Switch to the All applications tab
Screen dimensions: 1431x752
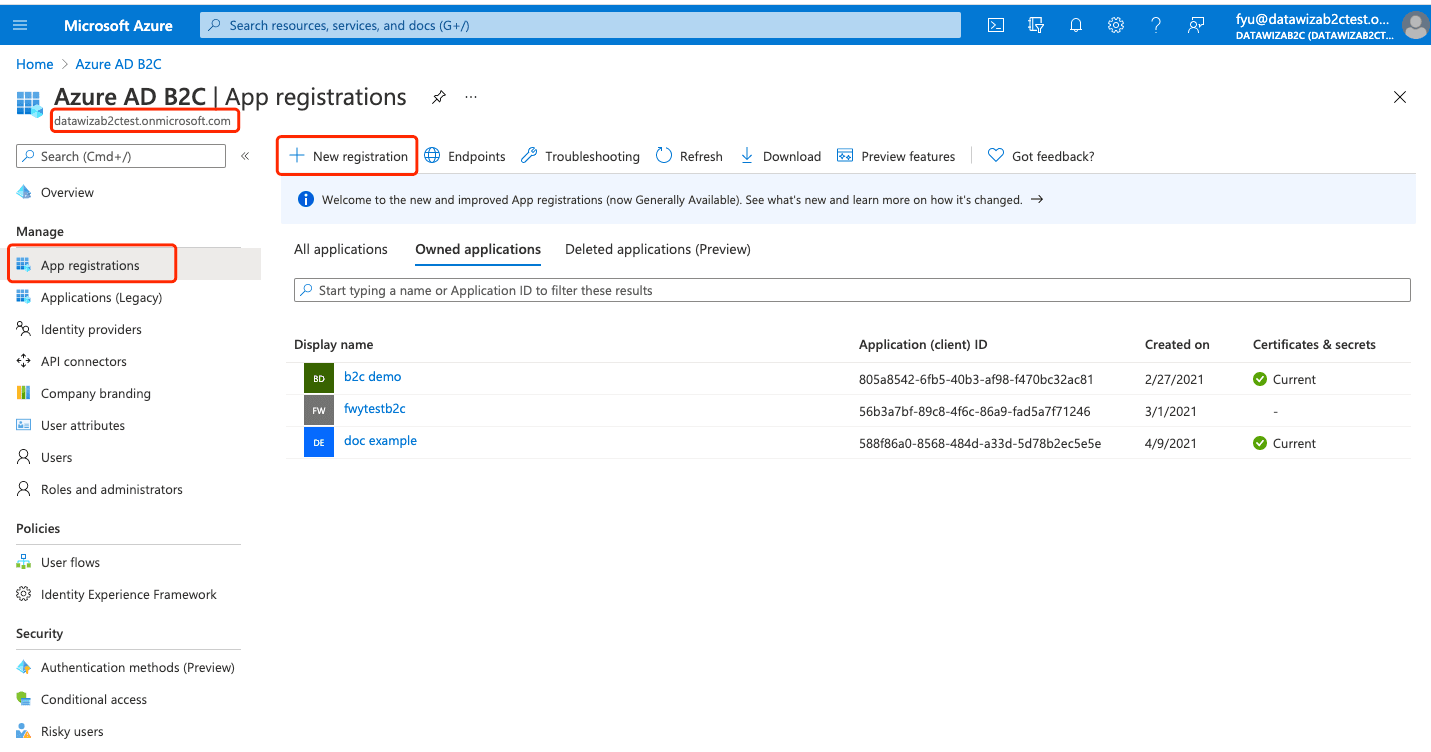341,249
